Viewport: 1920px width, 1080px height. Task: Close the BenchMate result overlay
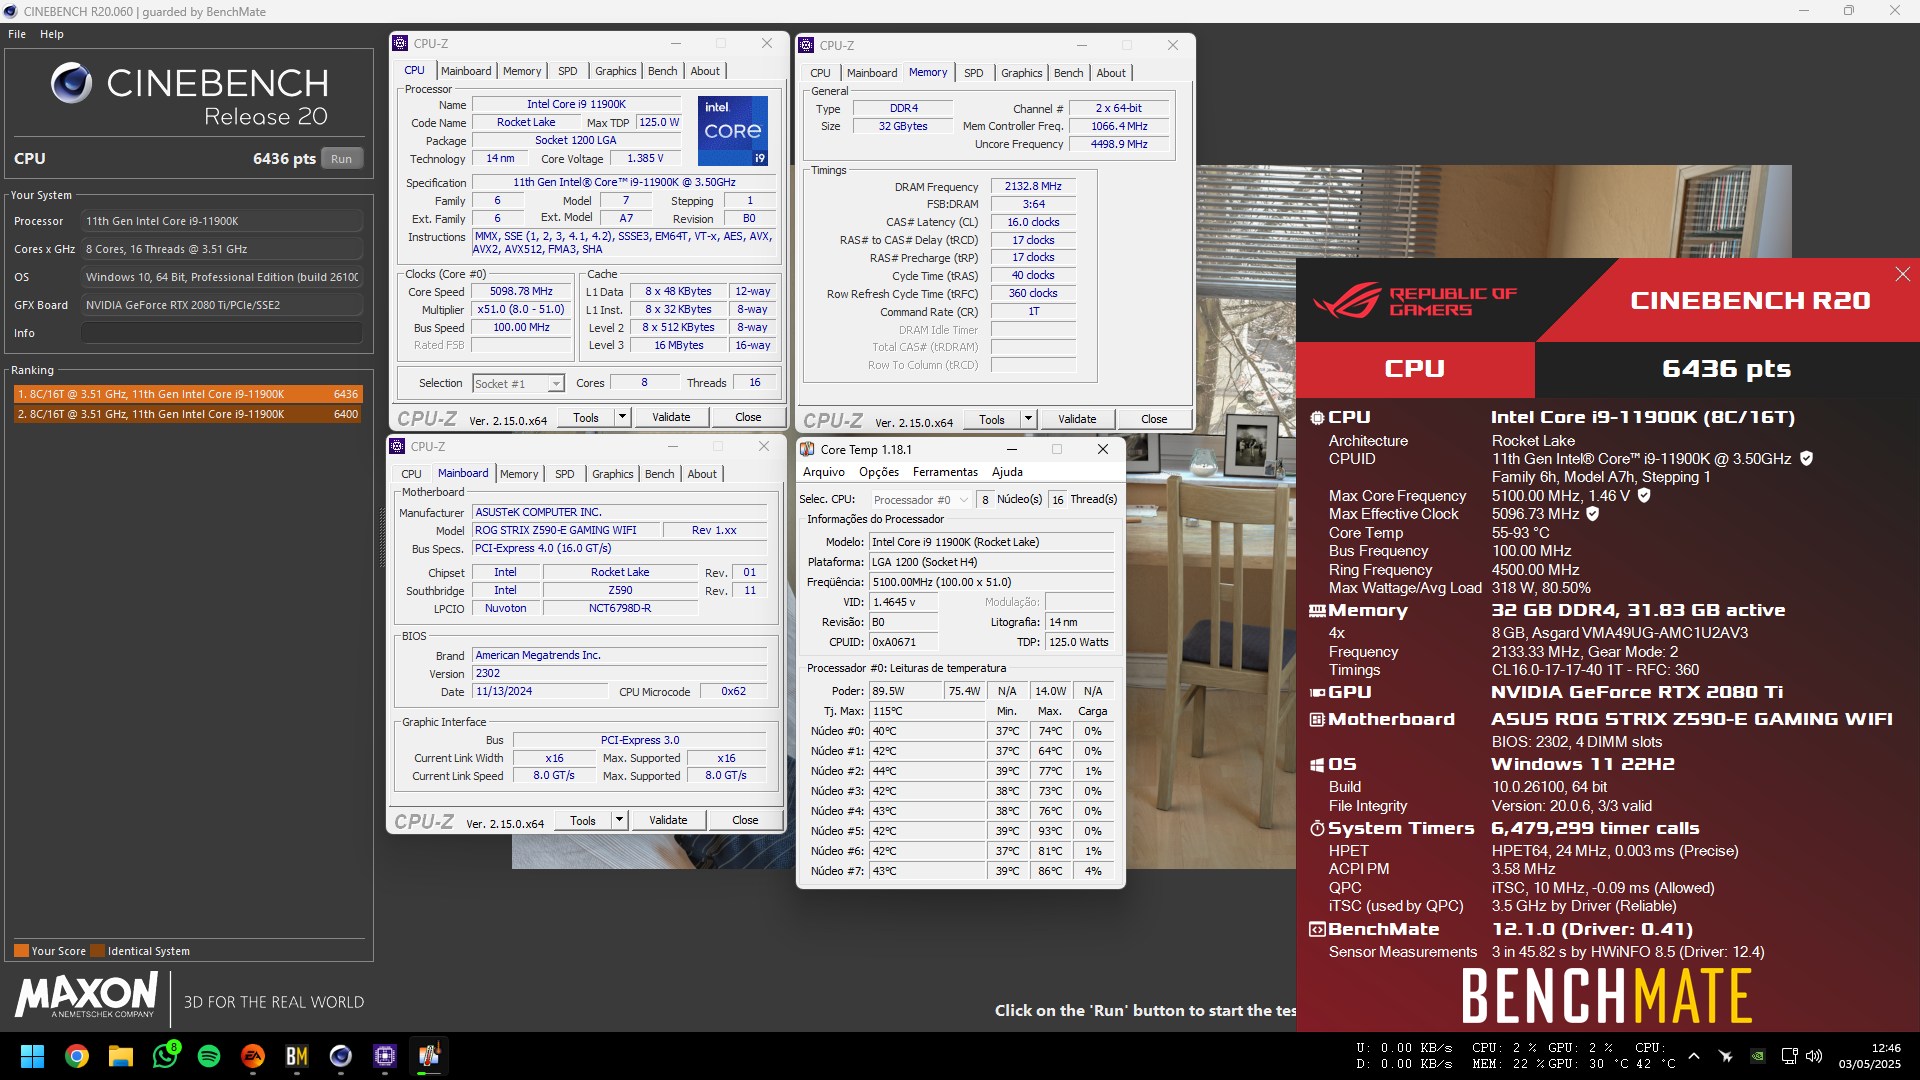[x=1902, y=274]
